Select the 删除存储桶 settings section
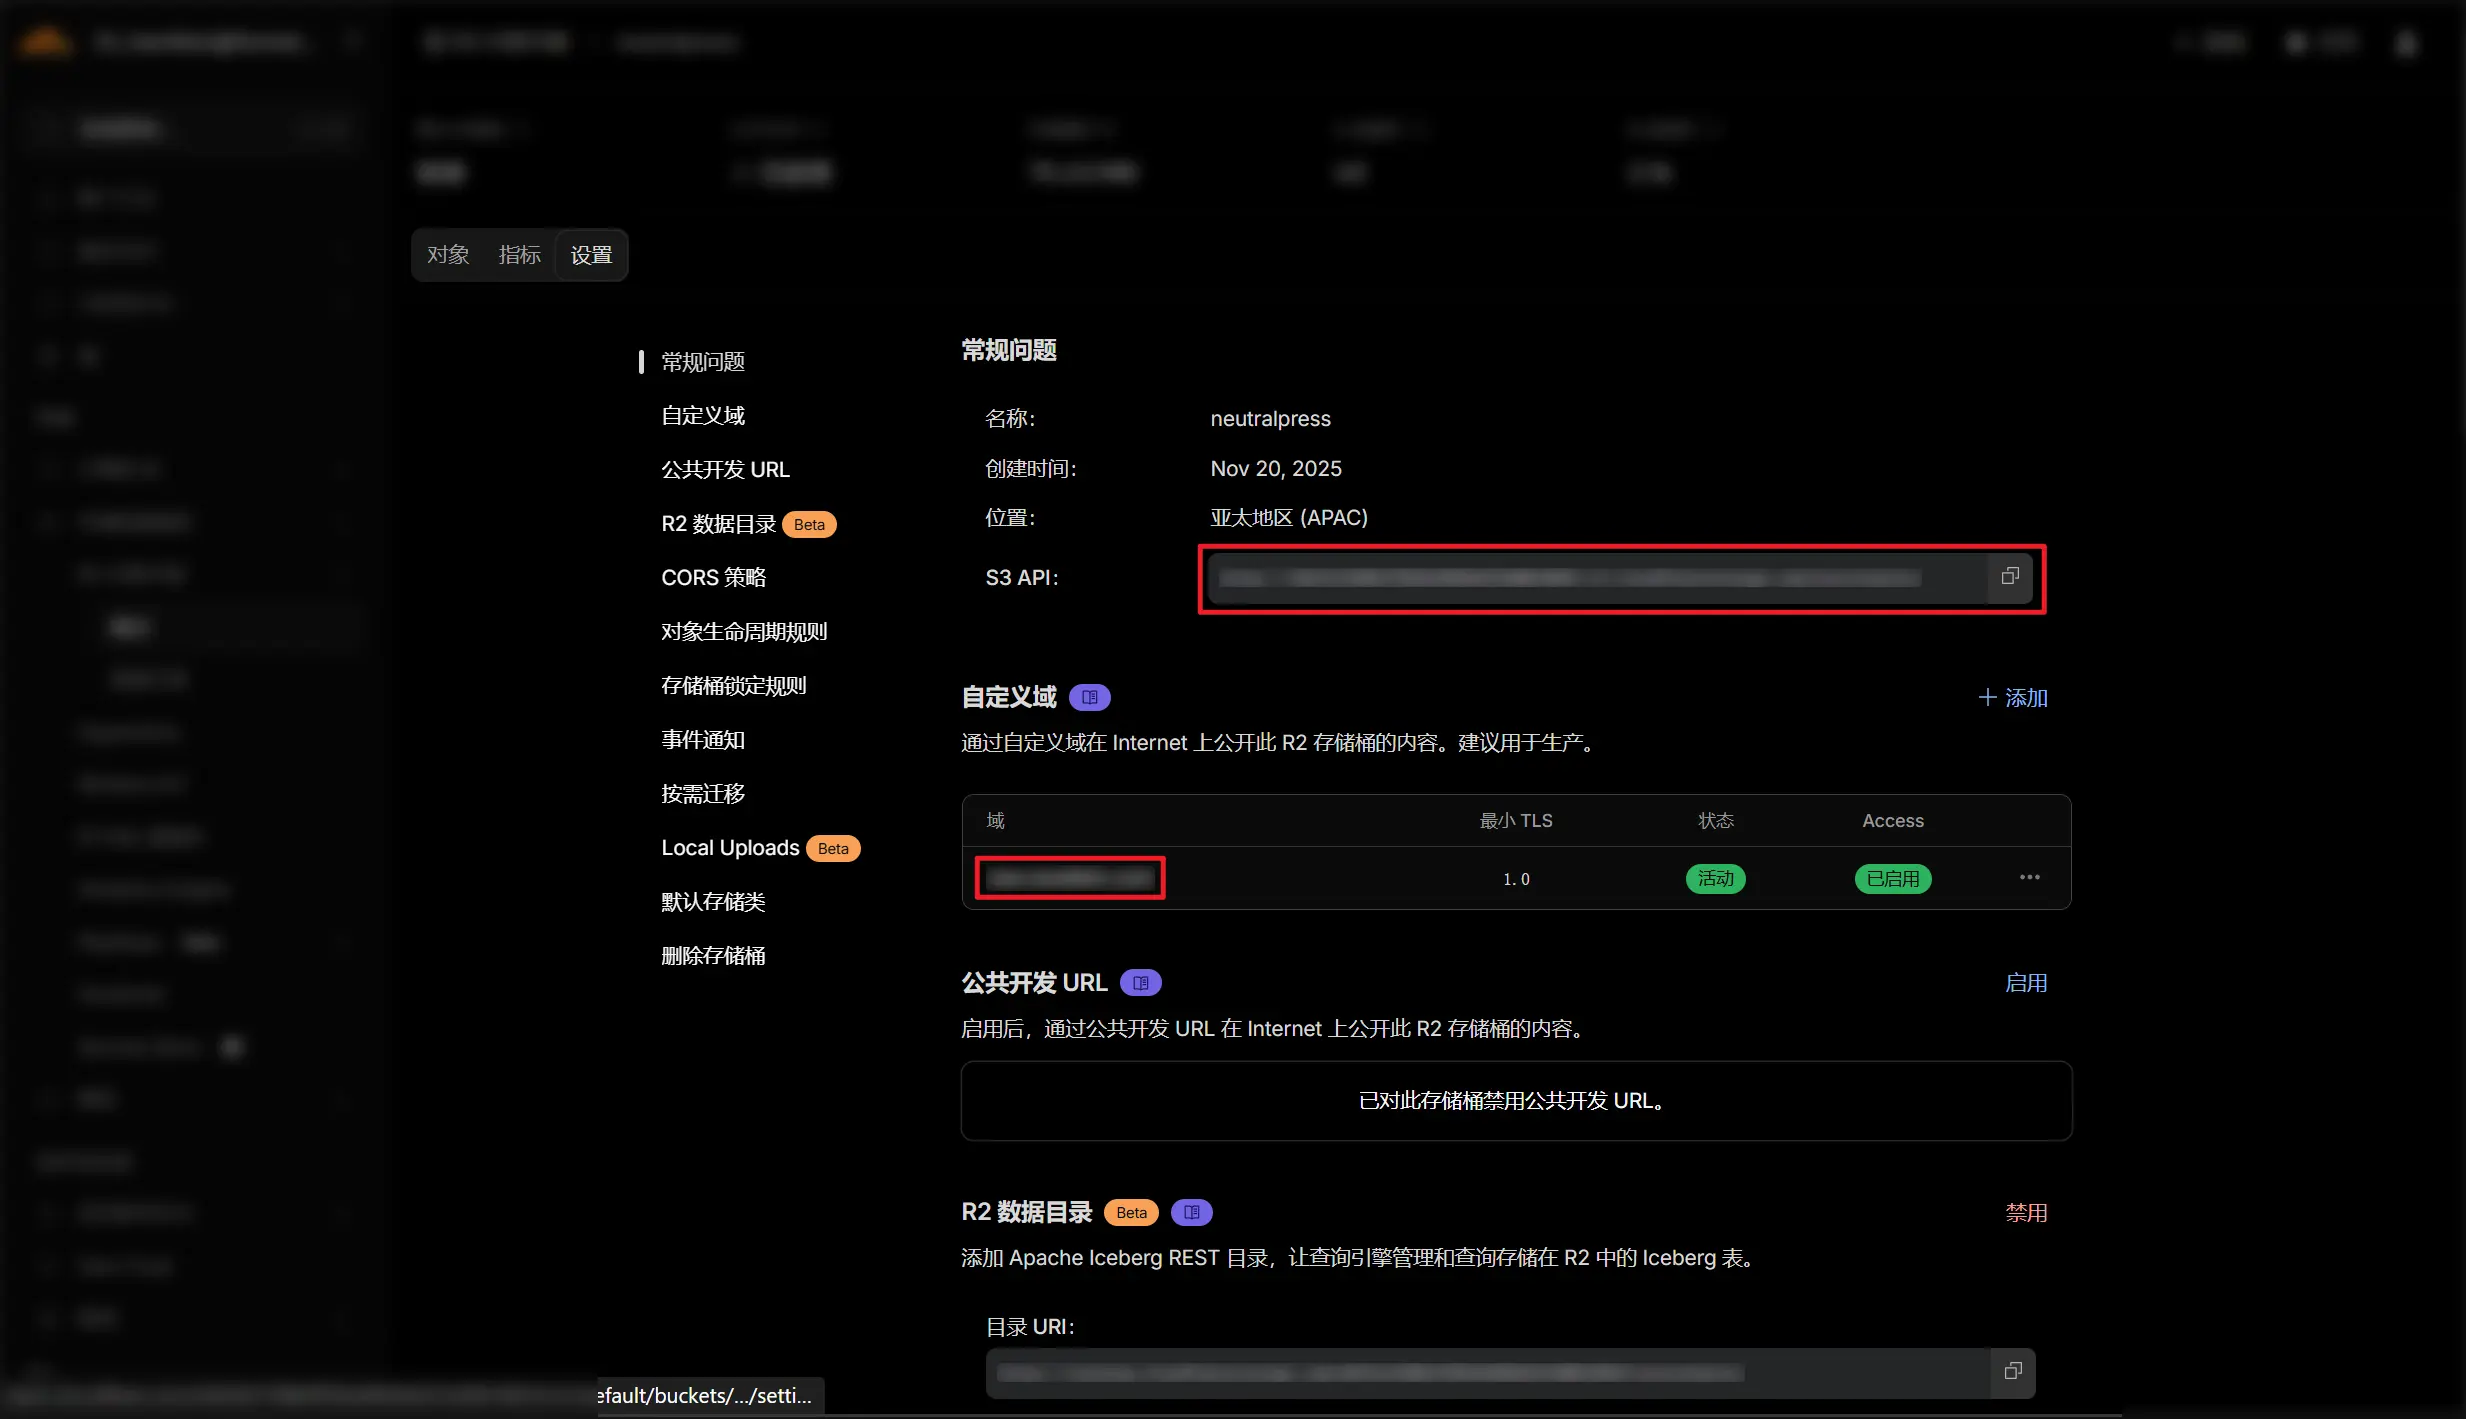The width and height of the screenshot is (2466, 1419). tap(712, 955)
